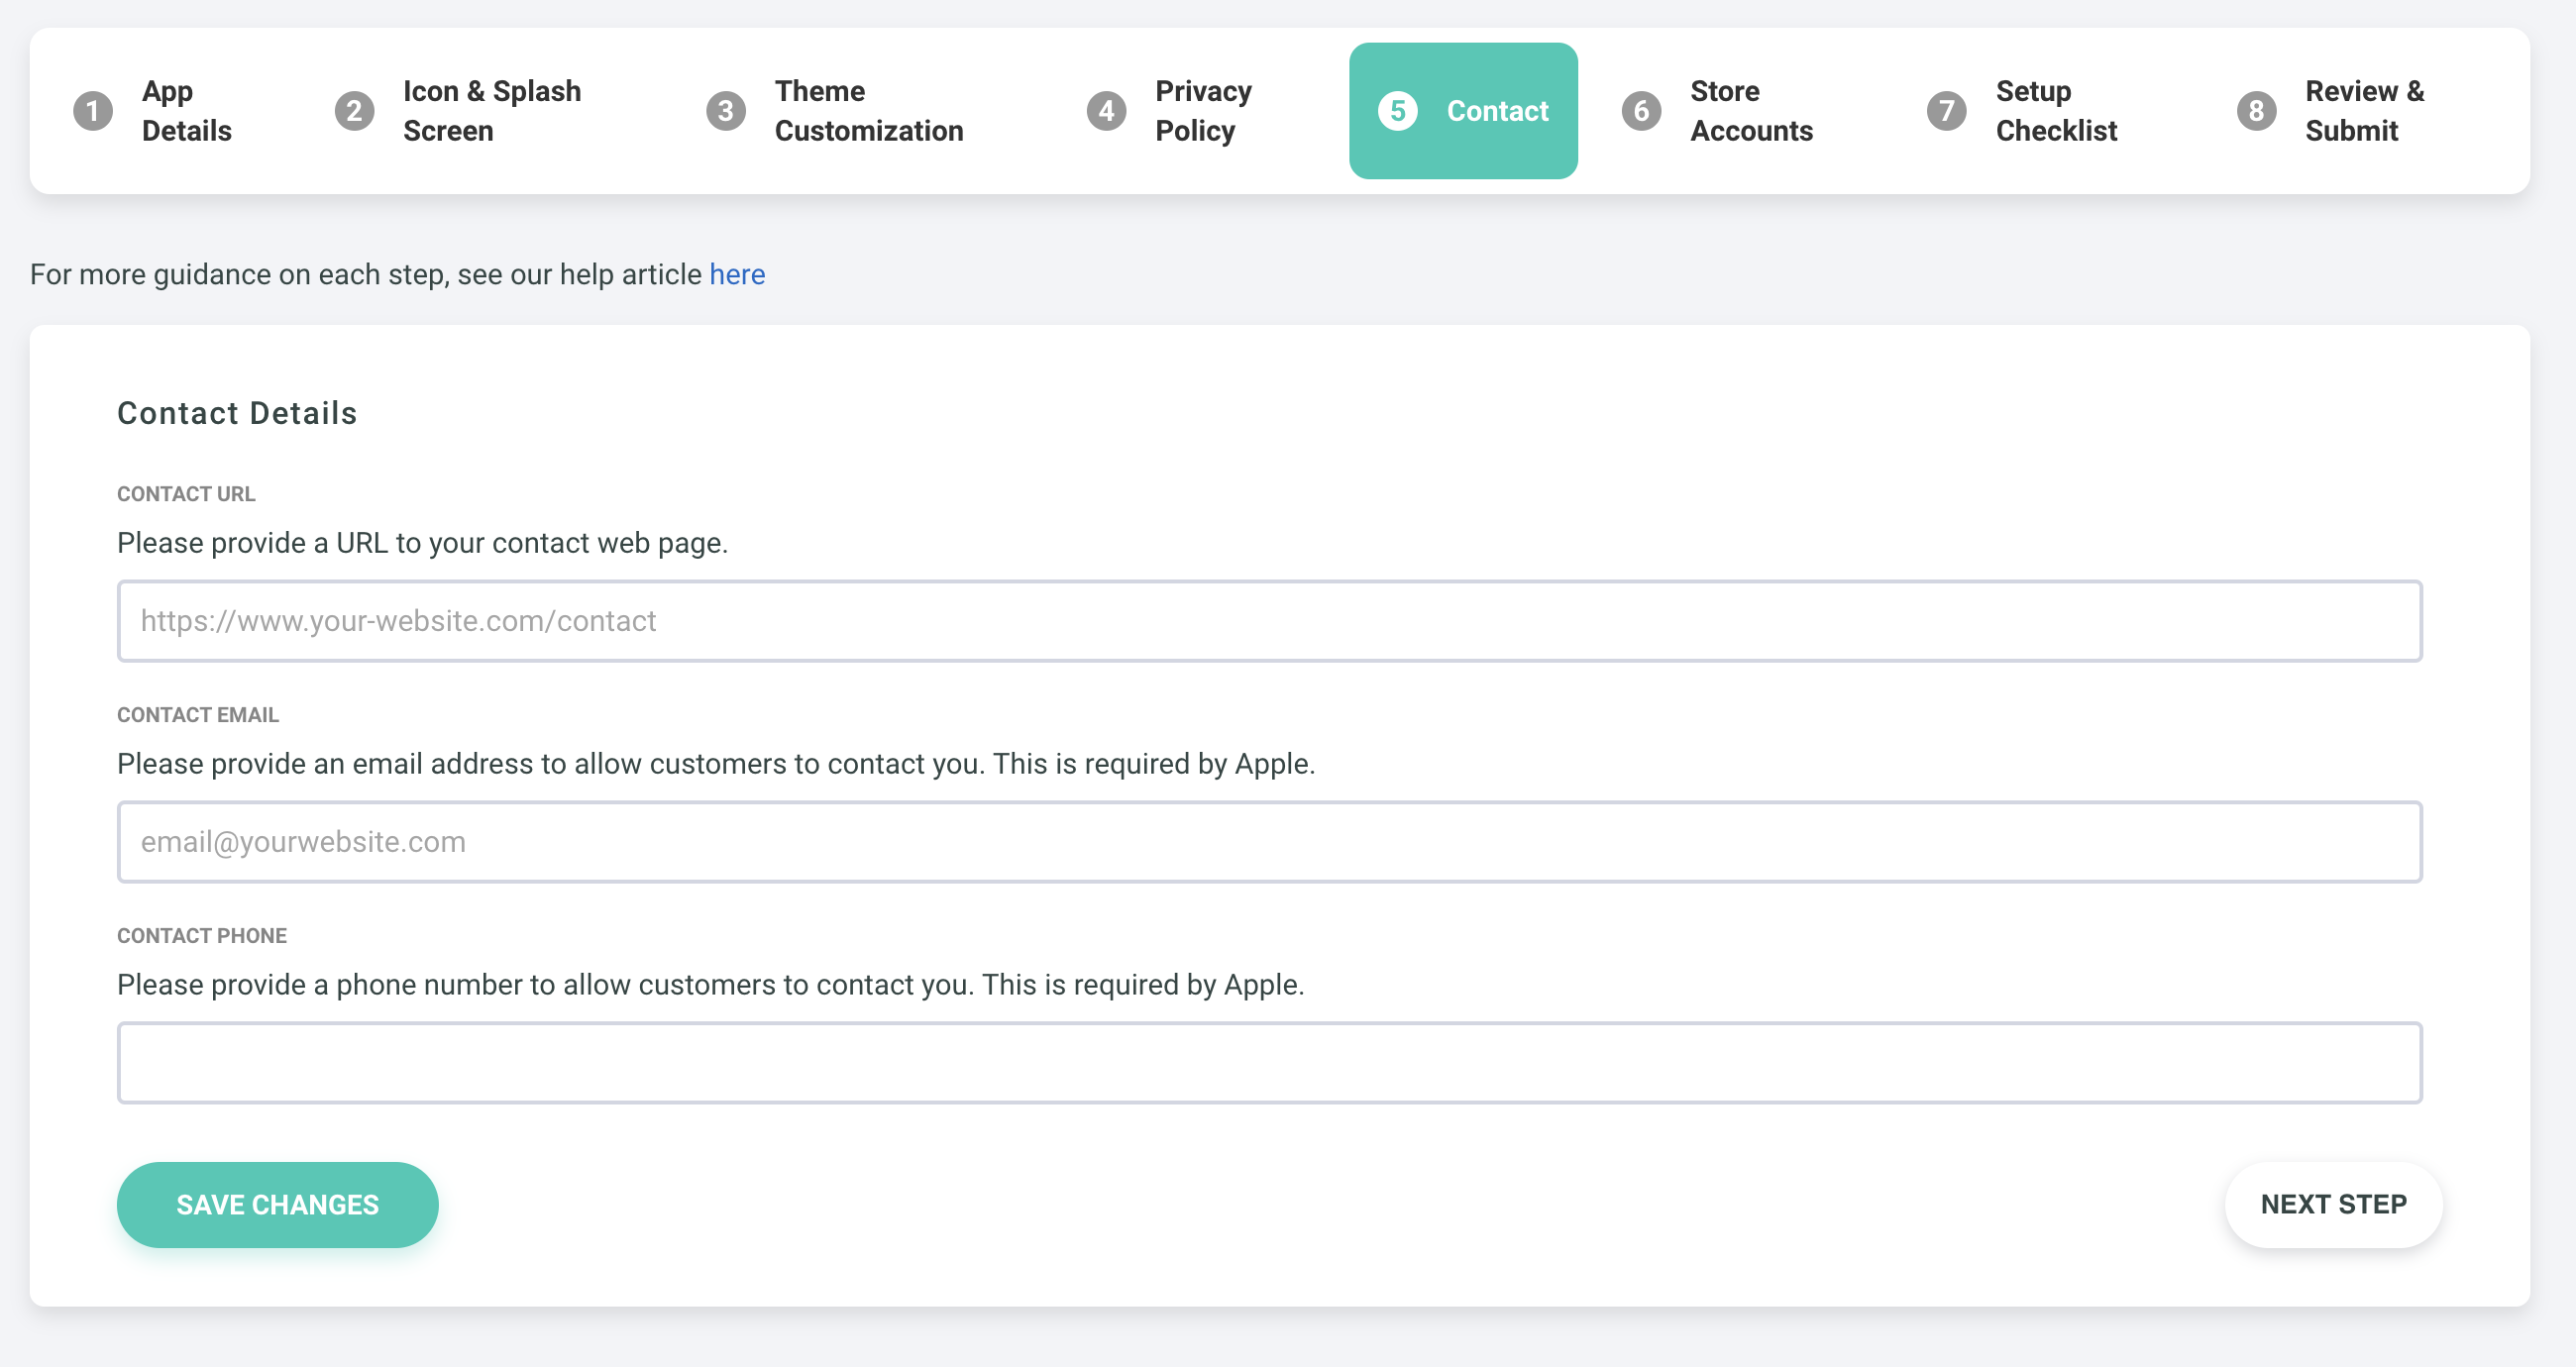
Task: Click the step 1 number circle
Action: (93, 111)
